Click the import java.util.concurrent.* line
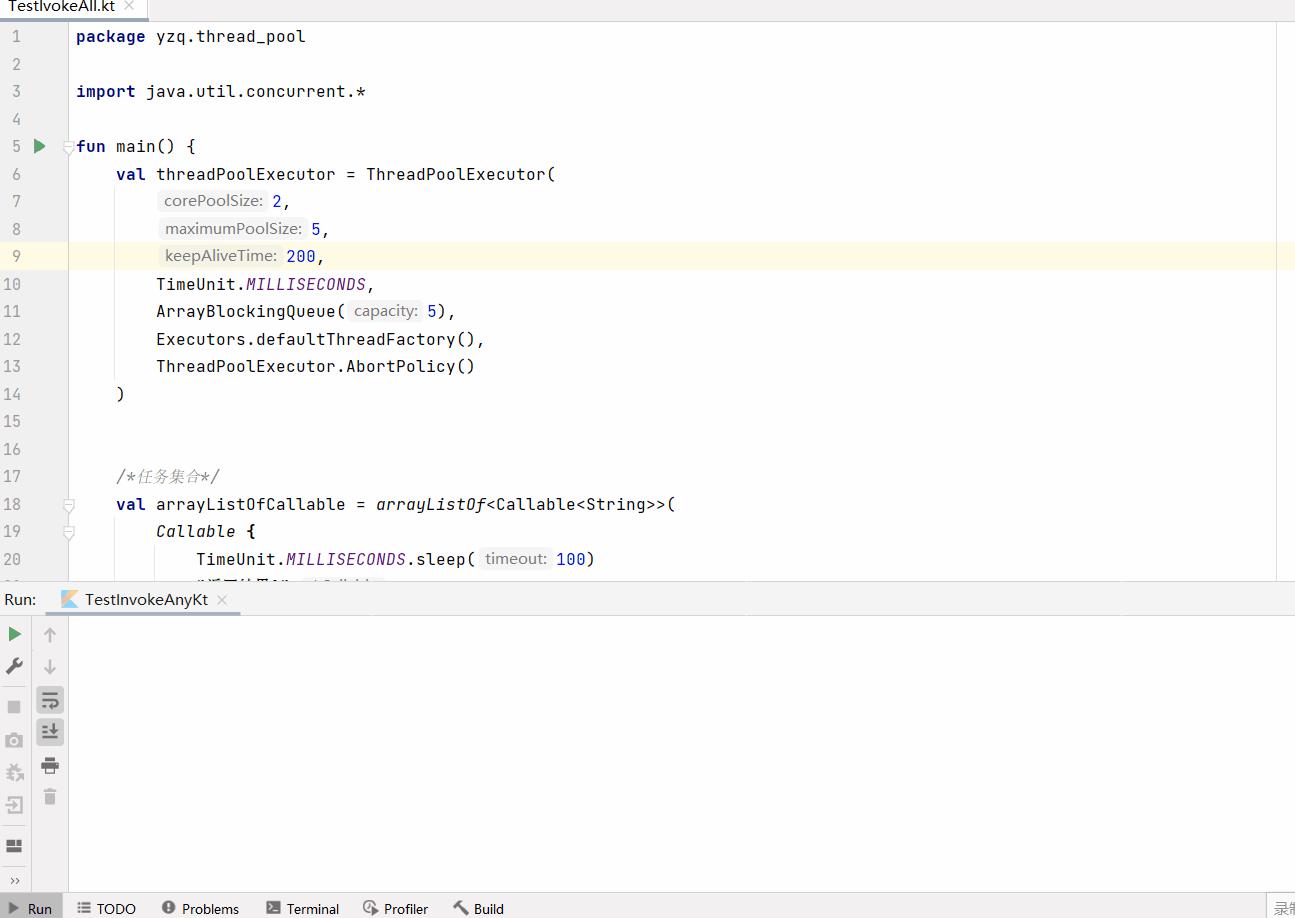The image size is (1295, 918). click(x=221, y=91)
